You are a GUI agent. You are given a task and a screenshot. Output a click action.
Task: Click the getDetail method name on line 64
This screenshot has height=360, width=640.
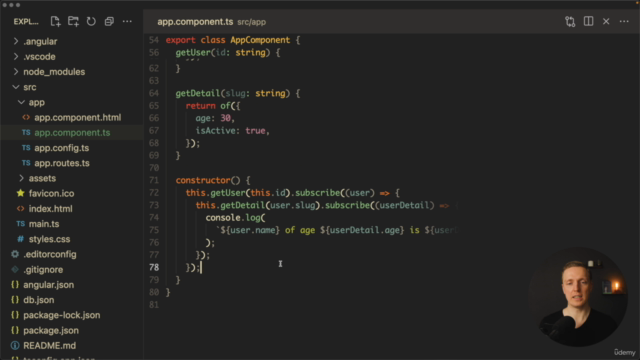click(198, 93)
